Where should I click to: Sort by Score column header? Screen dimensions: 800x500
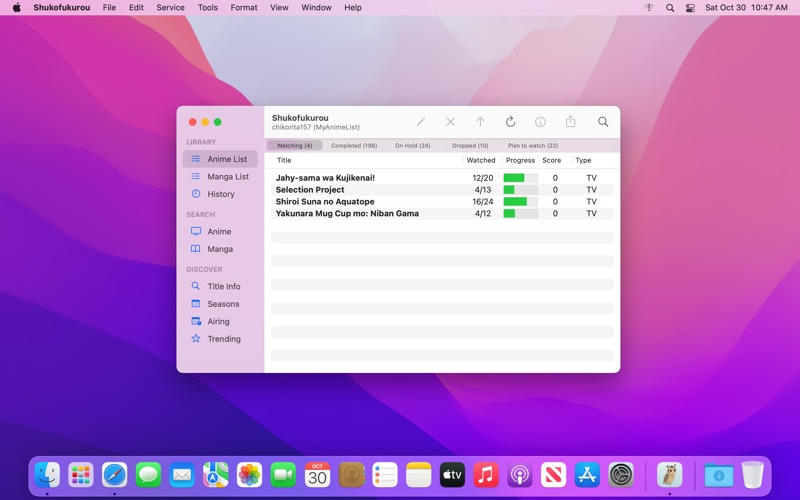[x=552, y=160]
